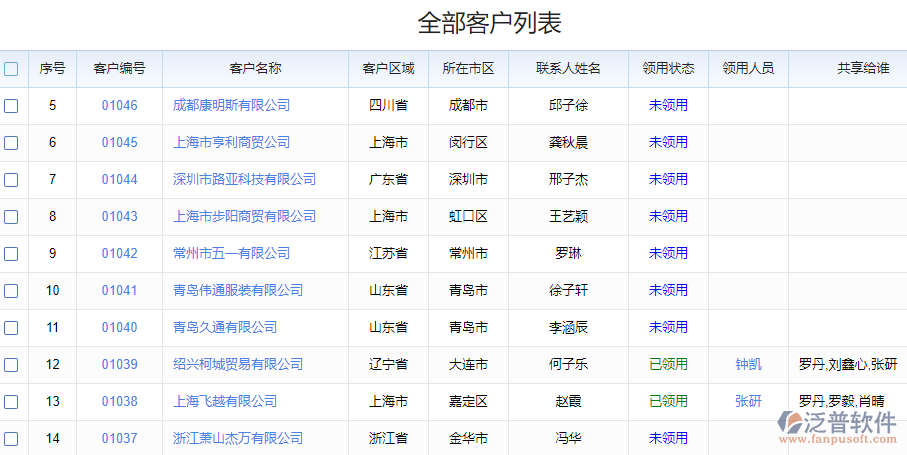The height and width of the screenshot is (455, 907).
Task: Tick the checkbox for row number 12
Action: pyautogui.click(x=11, y=365)
